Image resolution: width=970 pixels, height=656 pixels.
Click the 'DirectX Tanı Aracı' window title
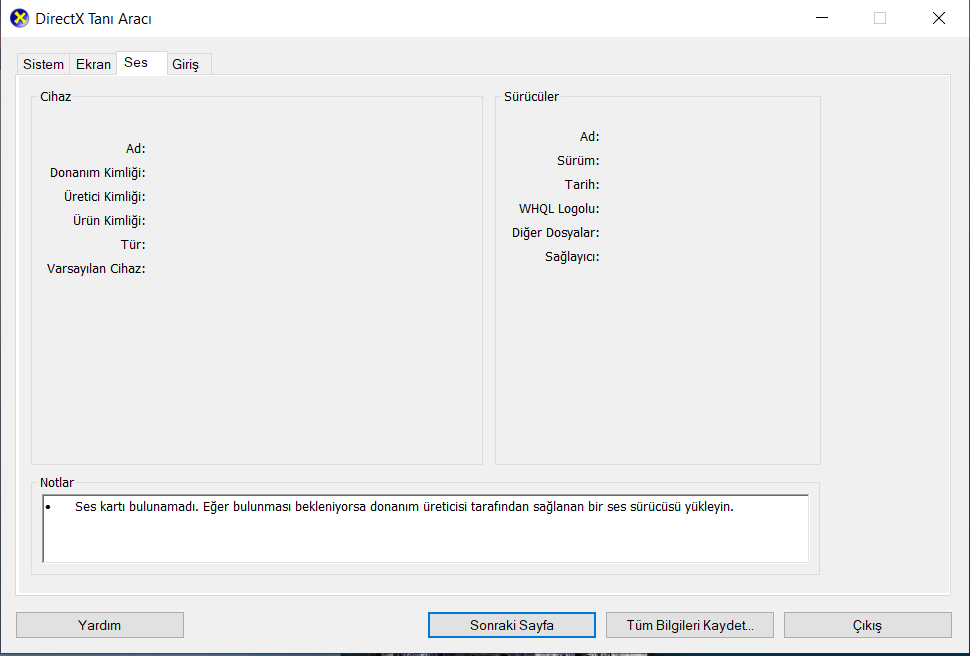coord(93,19)
